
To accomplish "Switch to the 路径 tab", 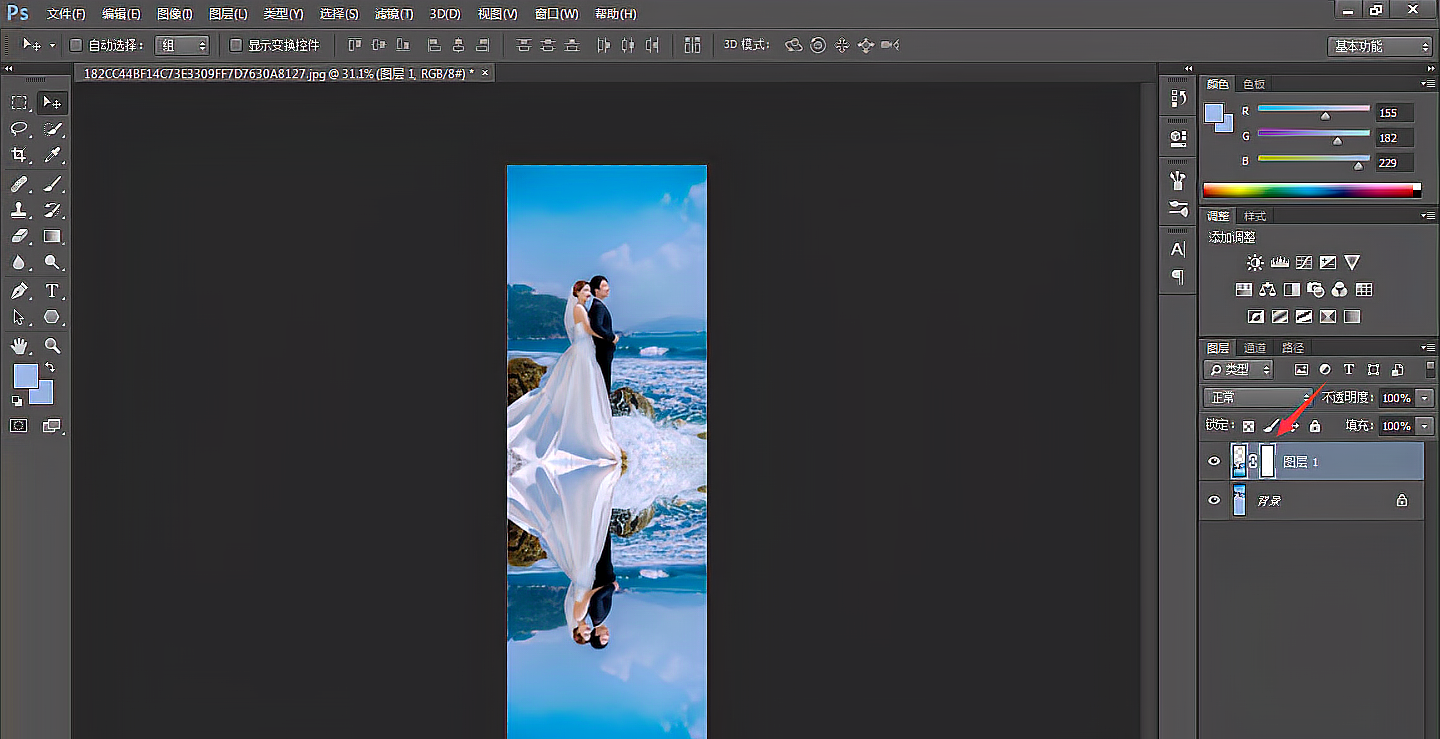I will tap(1293, 348).
